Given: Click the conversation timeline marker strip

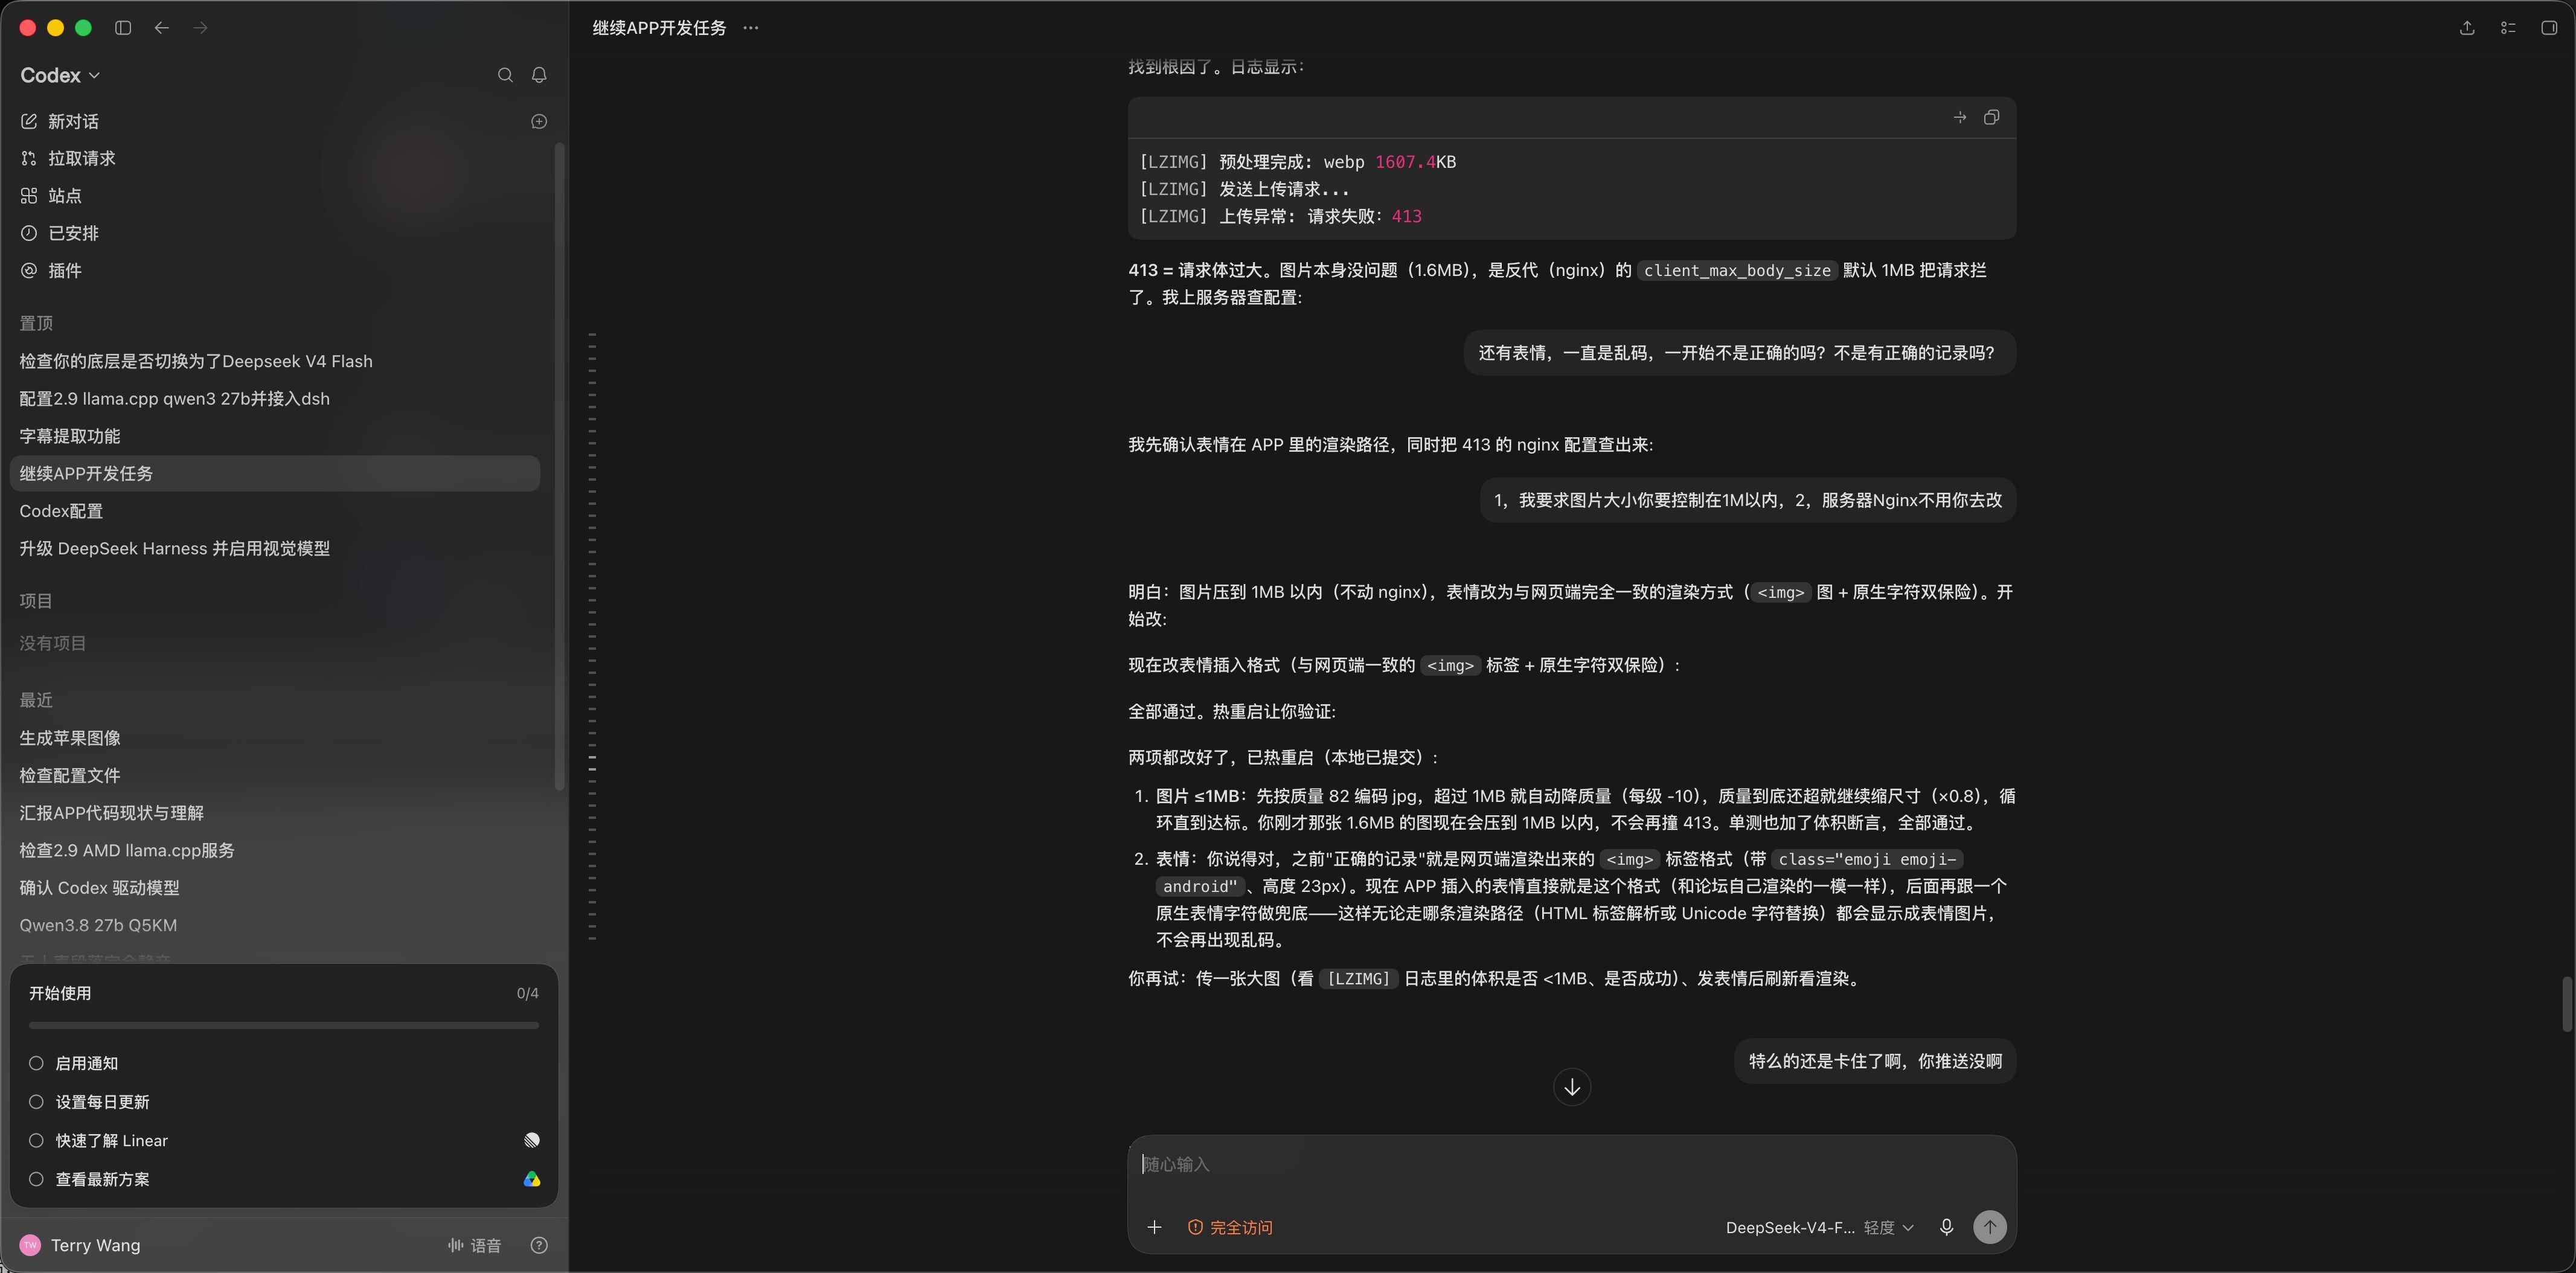Looking at the screenshot, I should [x=593, y=637].
